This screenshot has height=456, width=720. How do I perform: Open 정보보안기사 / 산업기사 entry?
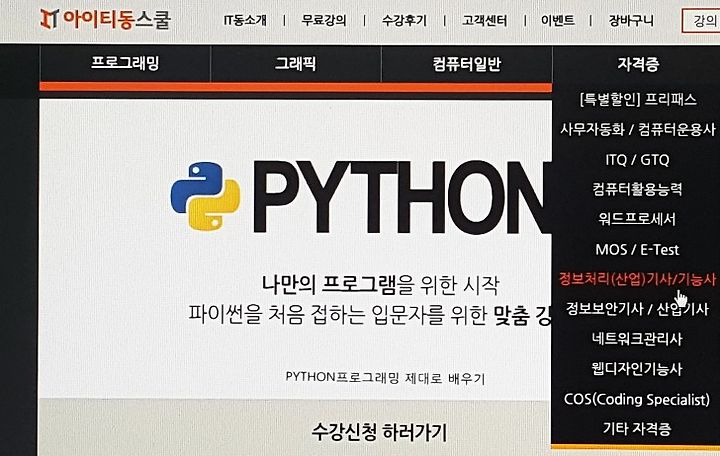coord(637,309)
